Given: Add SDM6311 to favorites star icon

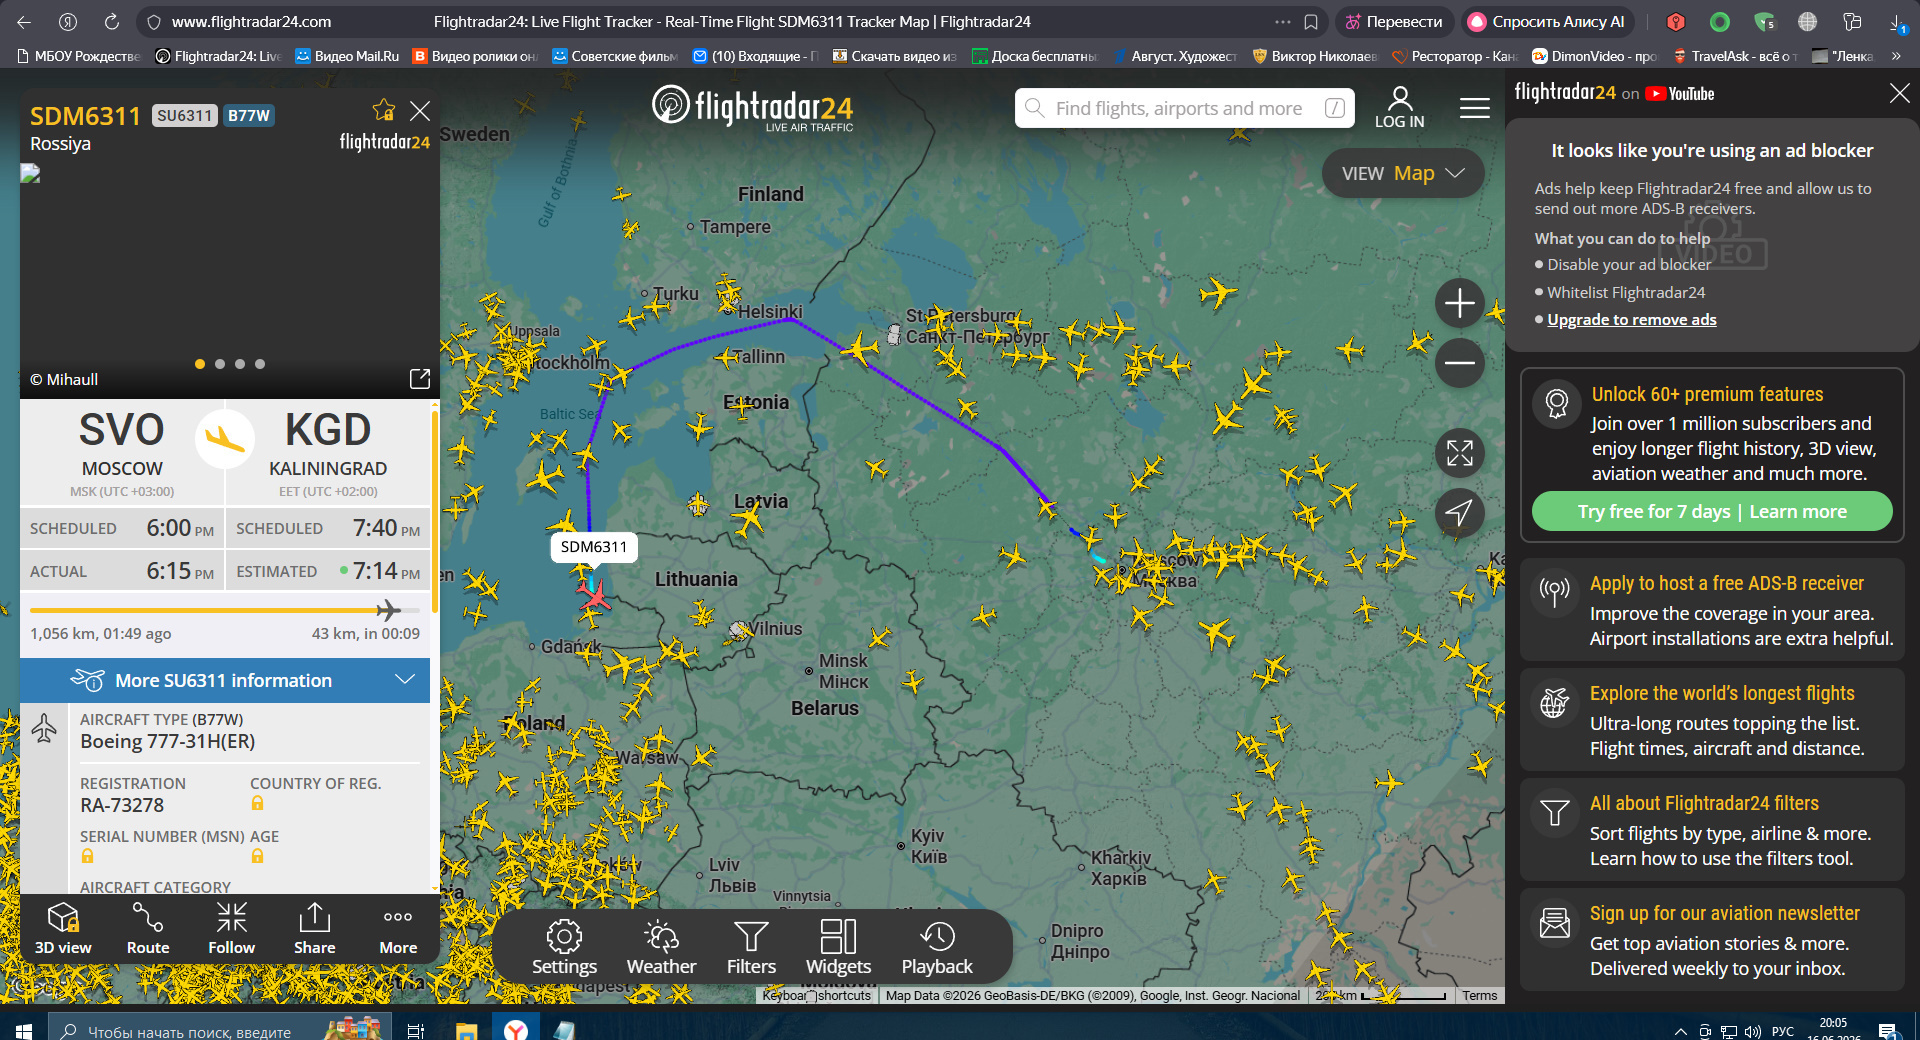Looking at the screenshot, I should (x=384, y=110).
